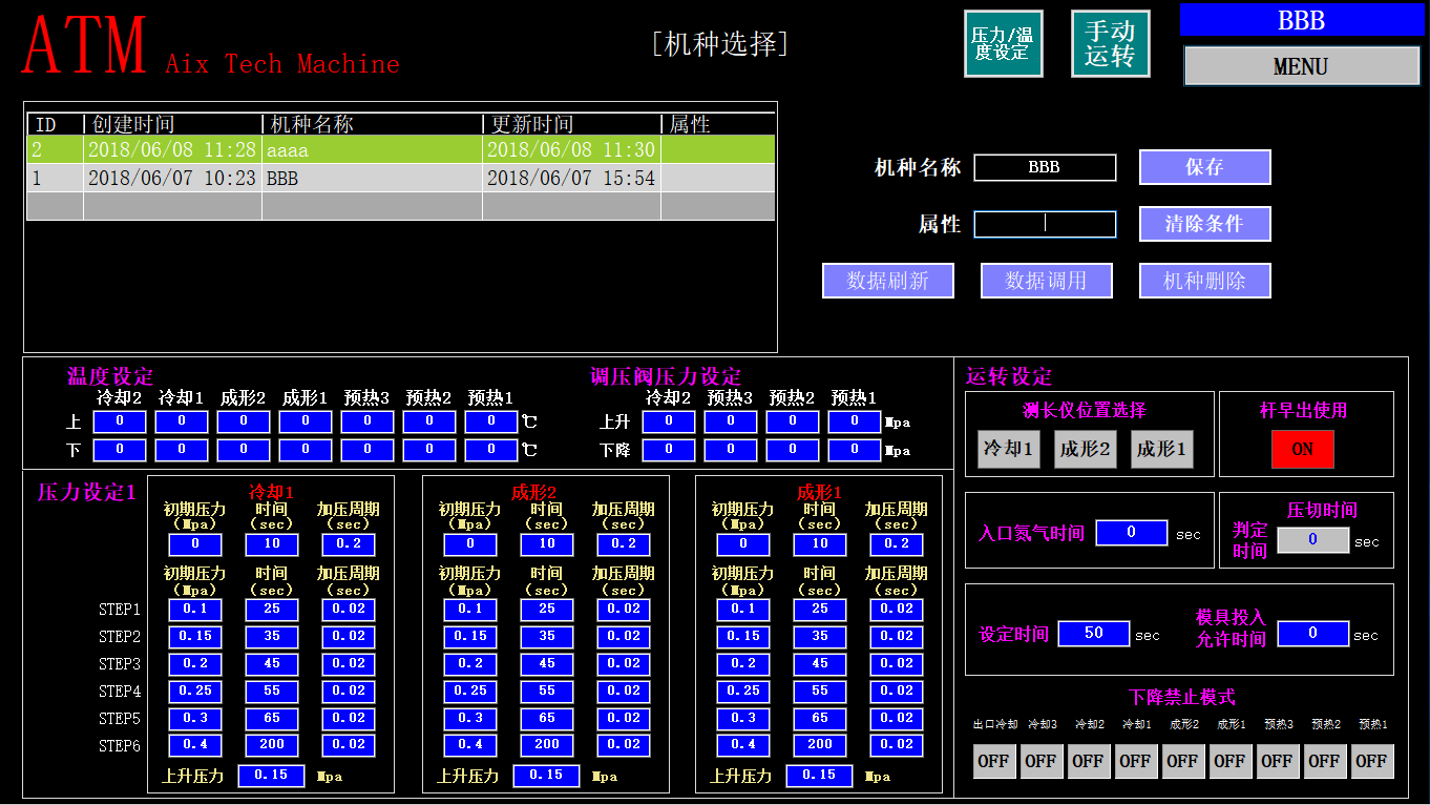Select 冷却1 for 测长仪位置选择

1010,449
